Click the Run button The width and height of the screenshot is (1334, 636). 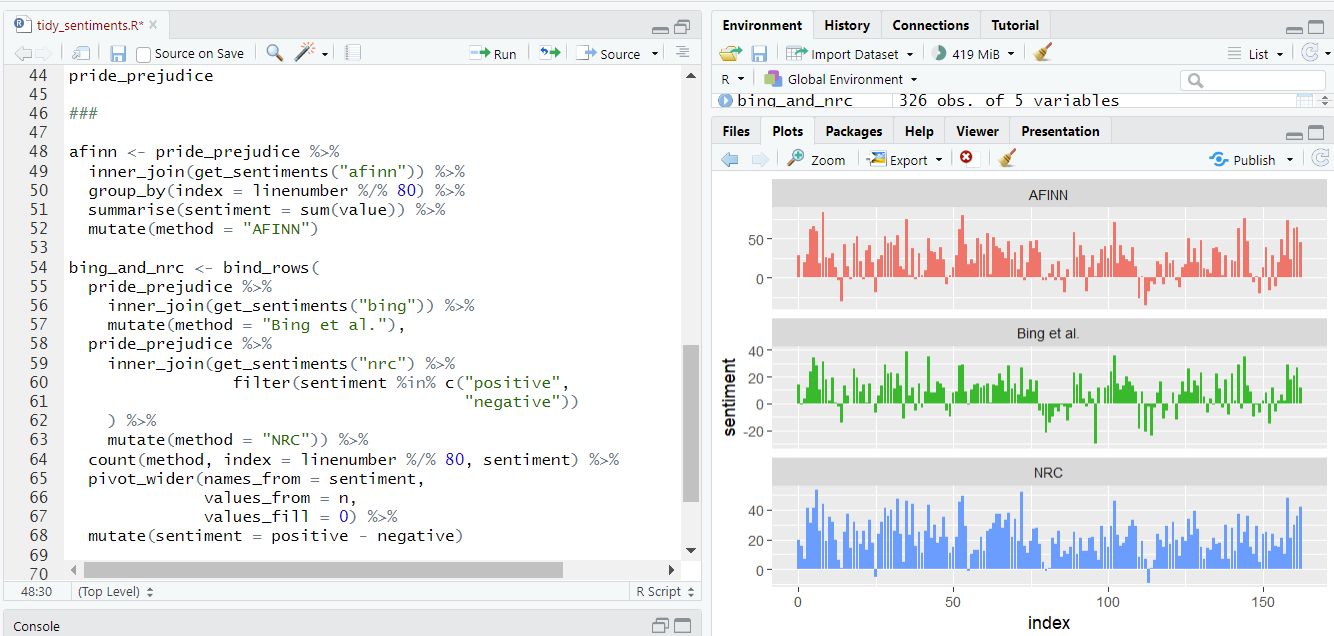click(494, 54)
